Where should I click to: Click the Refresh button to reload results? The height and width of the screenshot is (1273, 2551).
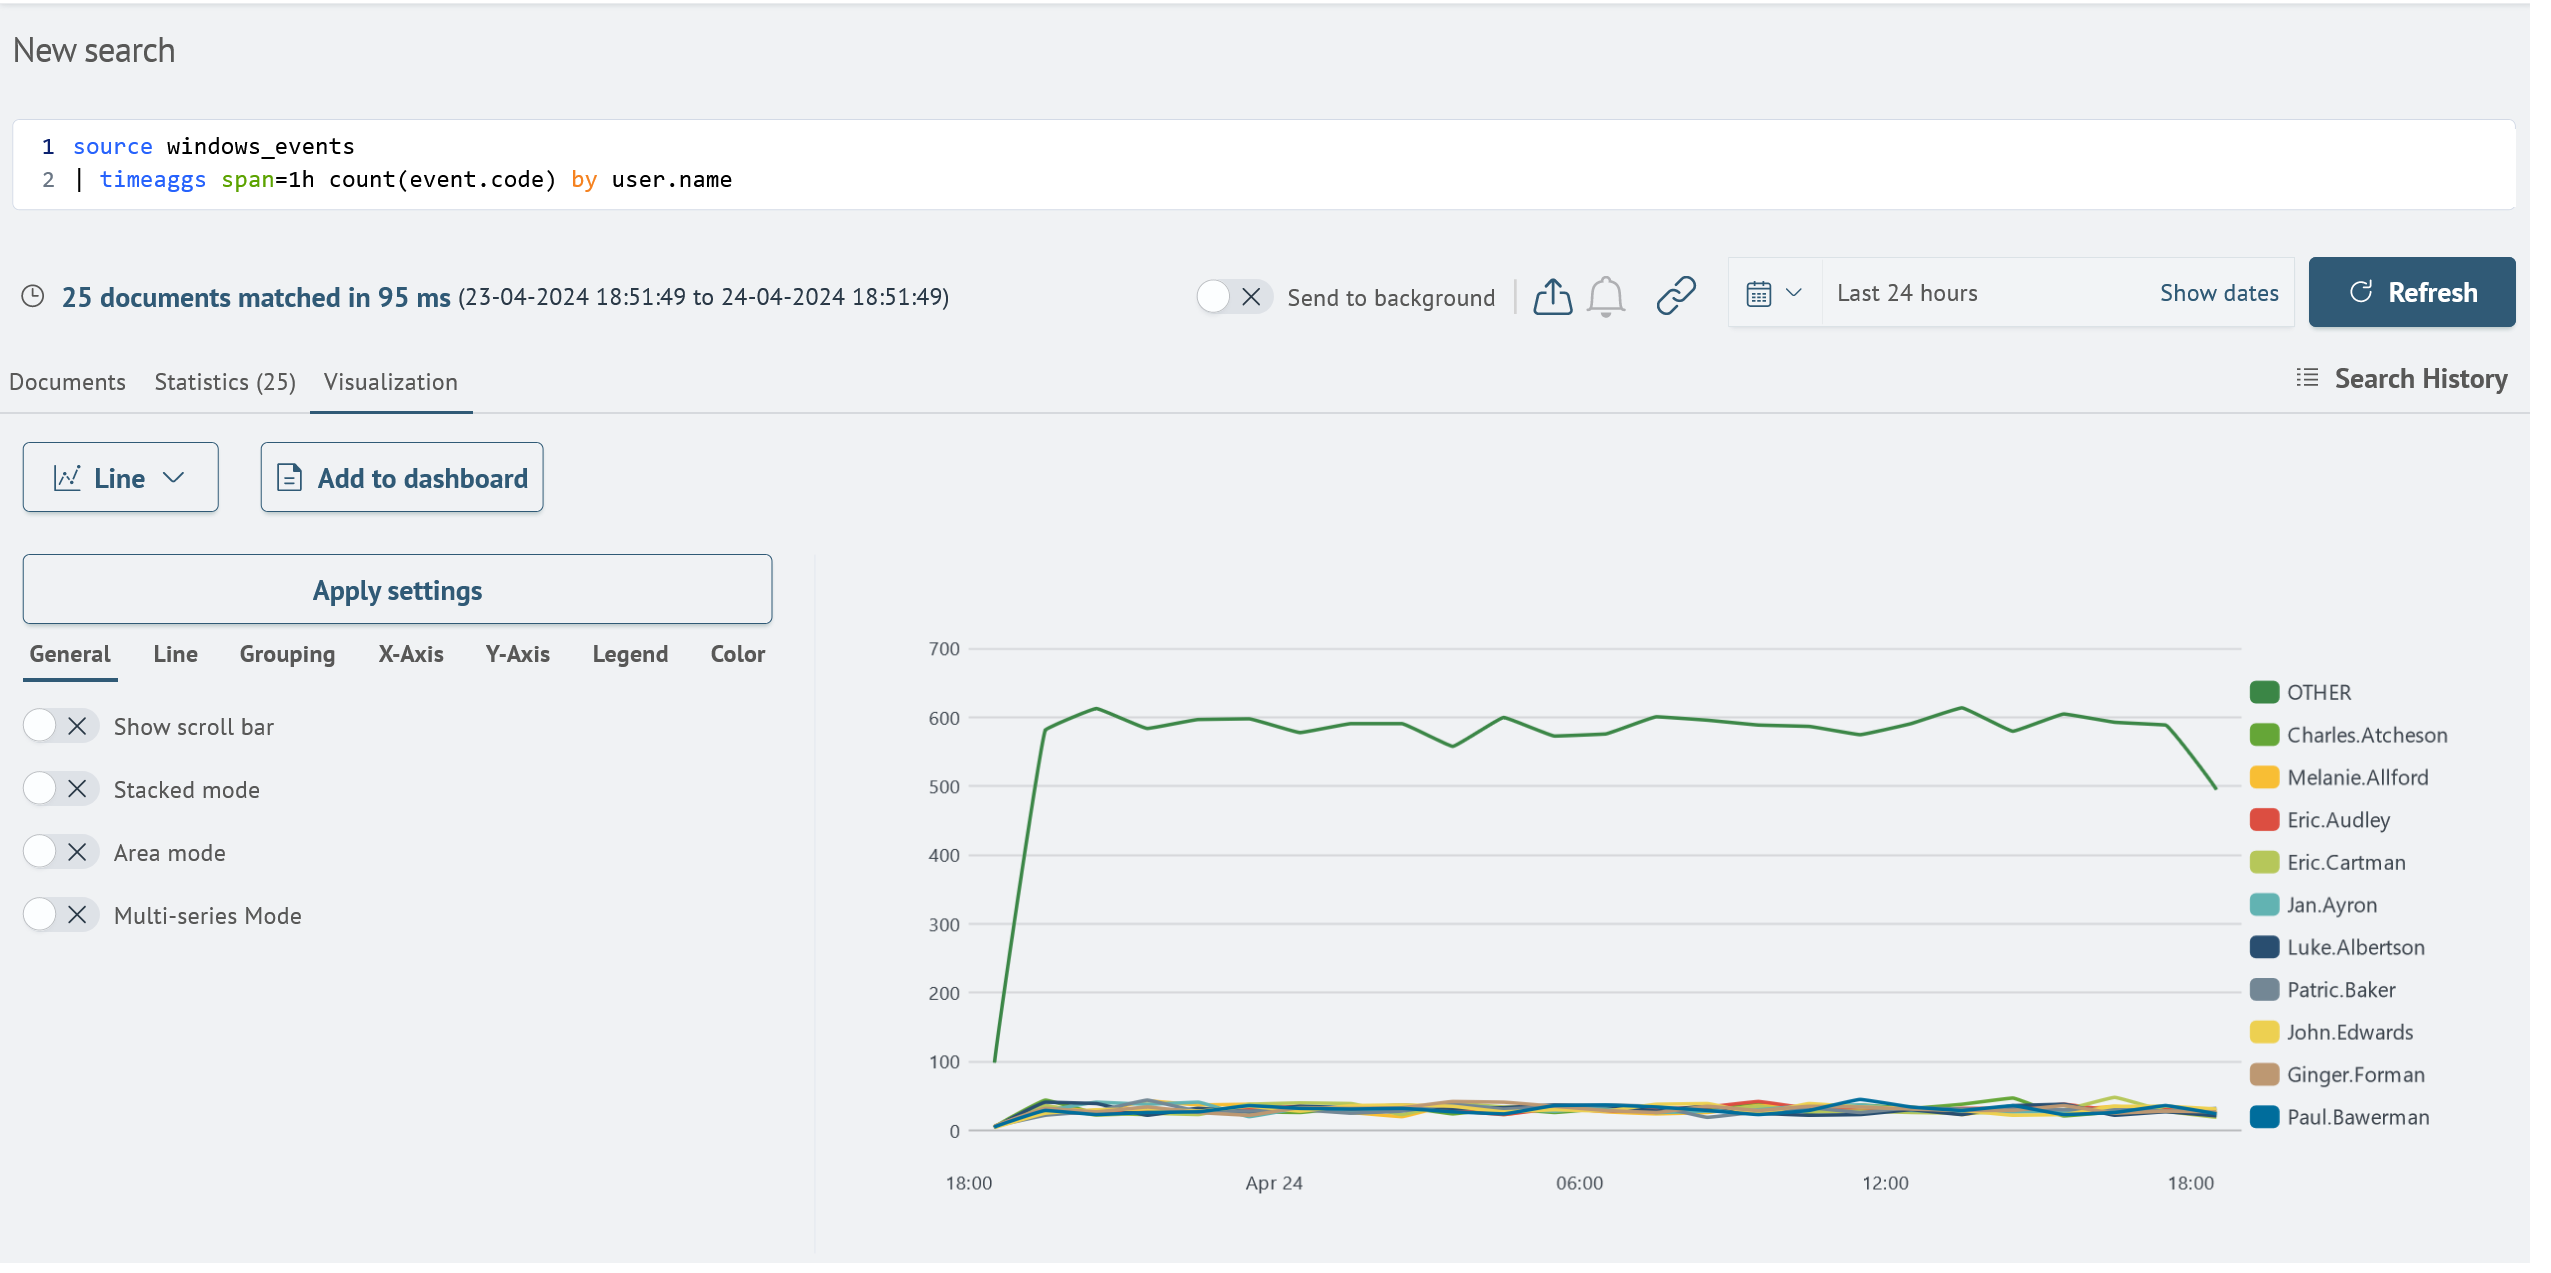pyautogui.click(x=2413, y=291)
